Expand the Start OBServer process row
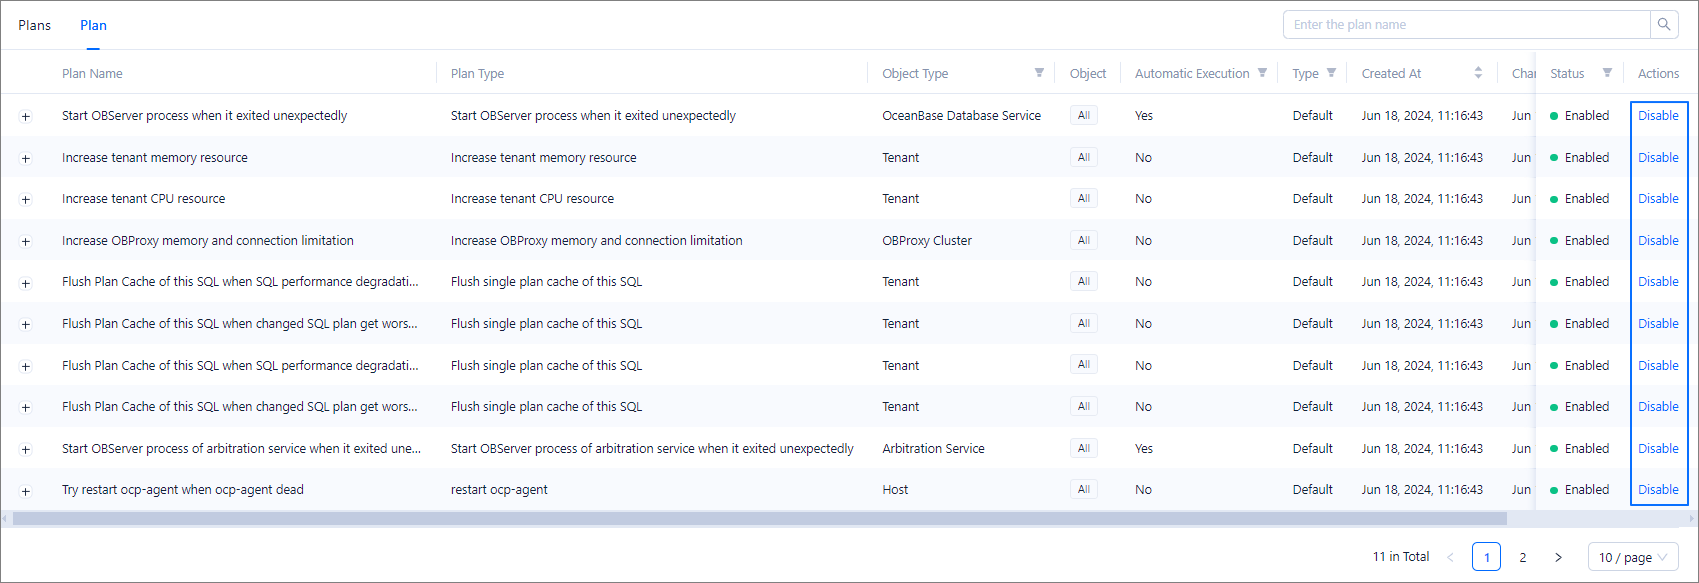1699x583 pixels. tap(26, 117)
